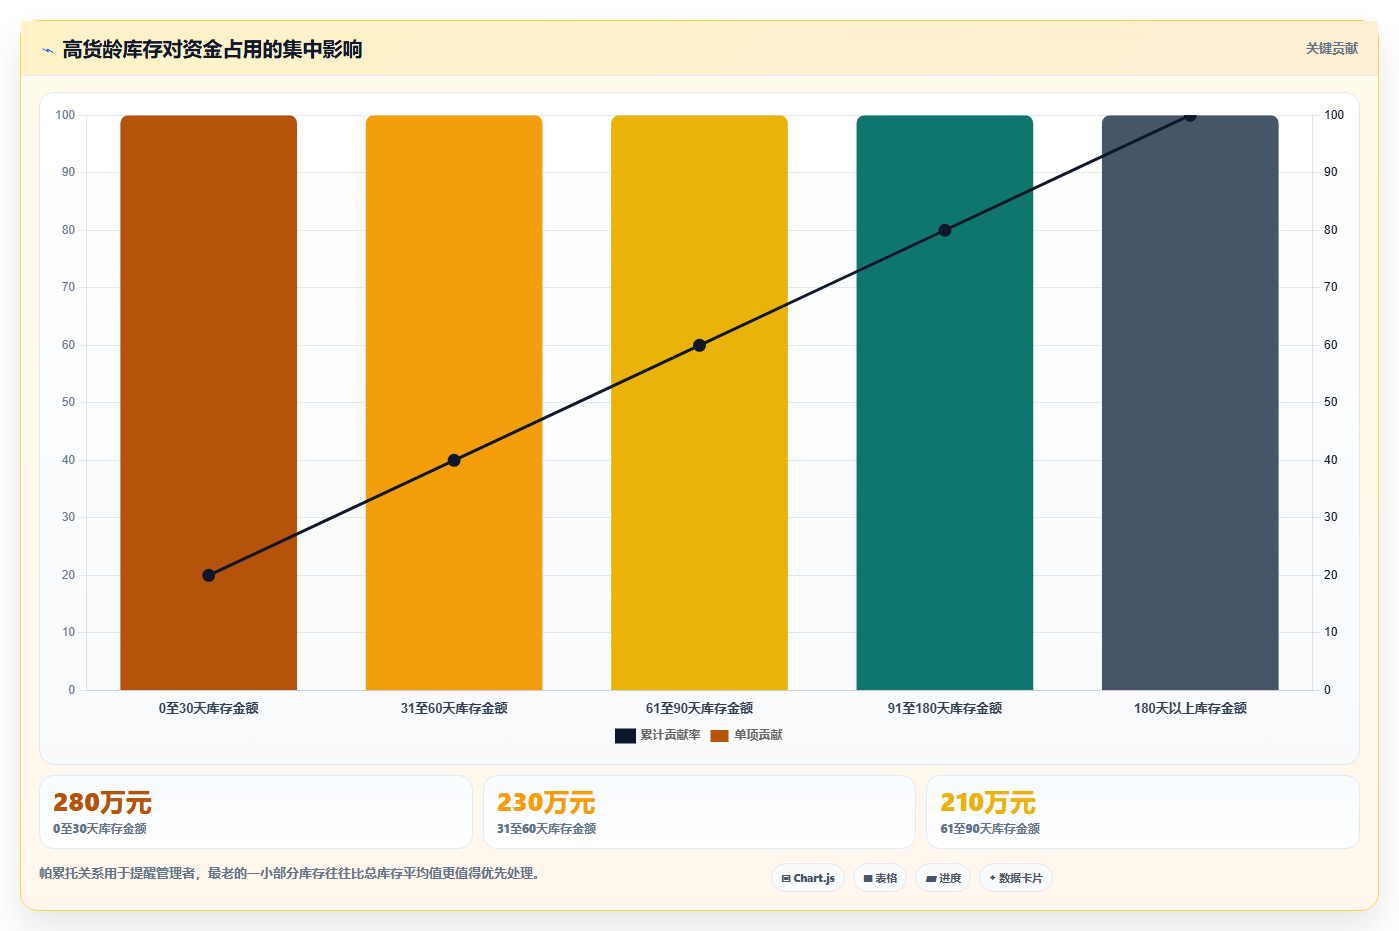
Task: Click the 280万元 data card
Action: pyautogui.click(x=256, y=812)
